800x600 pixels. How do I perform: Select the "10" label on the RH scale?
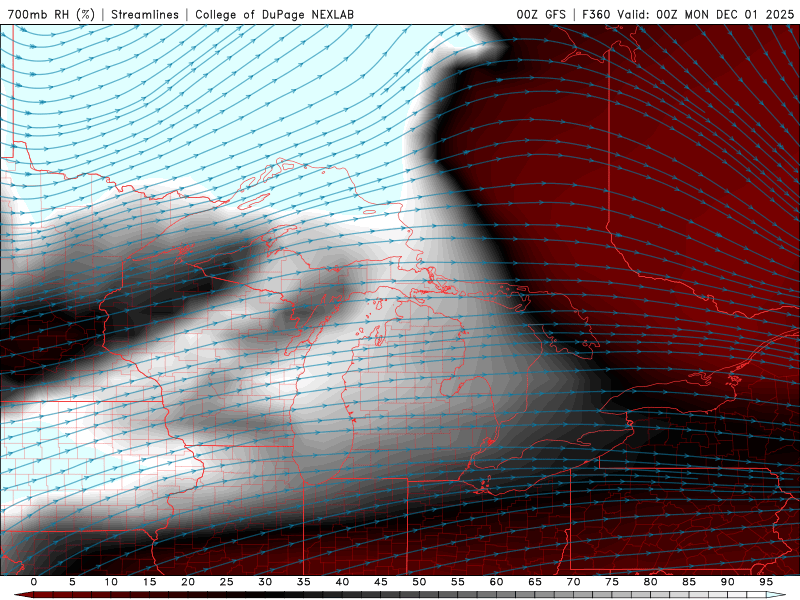click(x=111, y=582)
